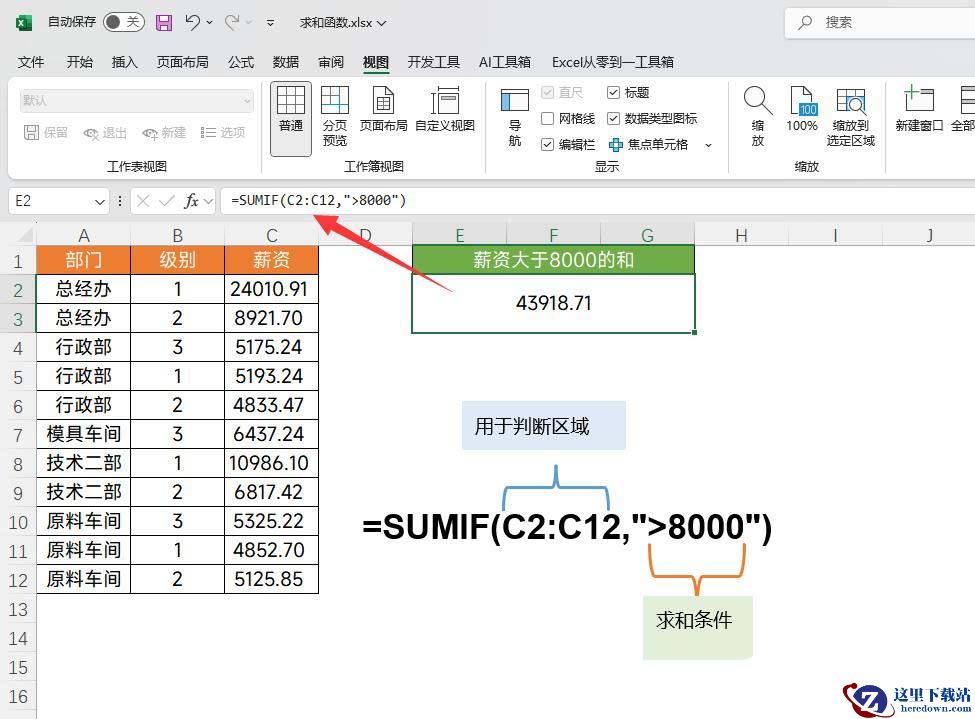Viewport: 975px width, 719px height.
Task: Set zoom to 100% icon
Action: pyautogui.click(x=802, y=101)
